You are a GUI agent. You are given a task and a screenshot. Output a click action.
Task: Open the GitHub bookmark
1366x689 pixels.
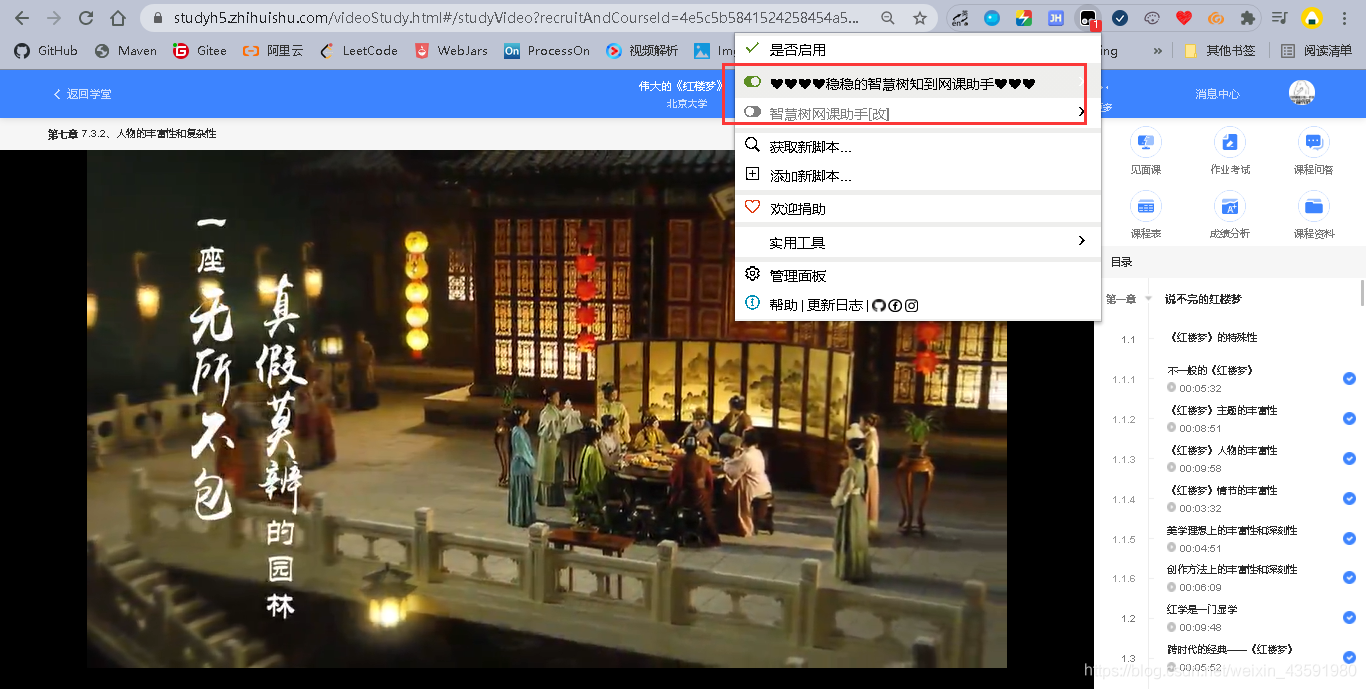tap(46, 50)
